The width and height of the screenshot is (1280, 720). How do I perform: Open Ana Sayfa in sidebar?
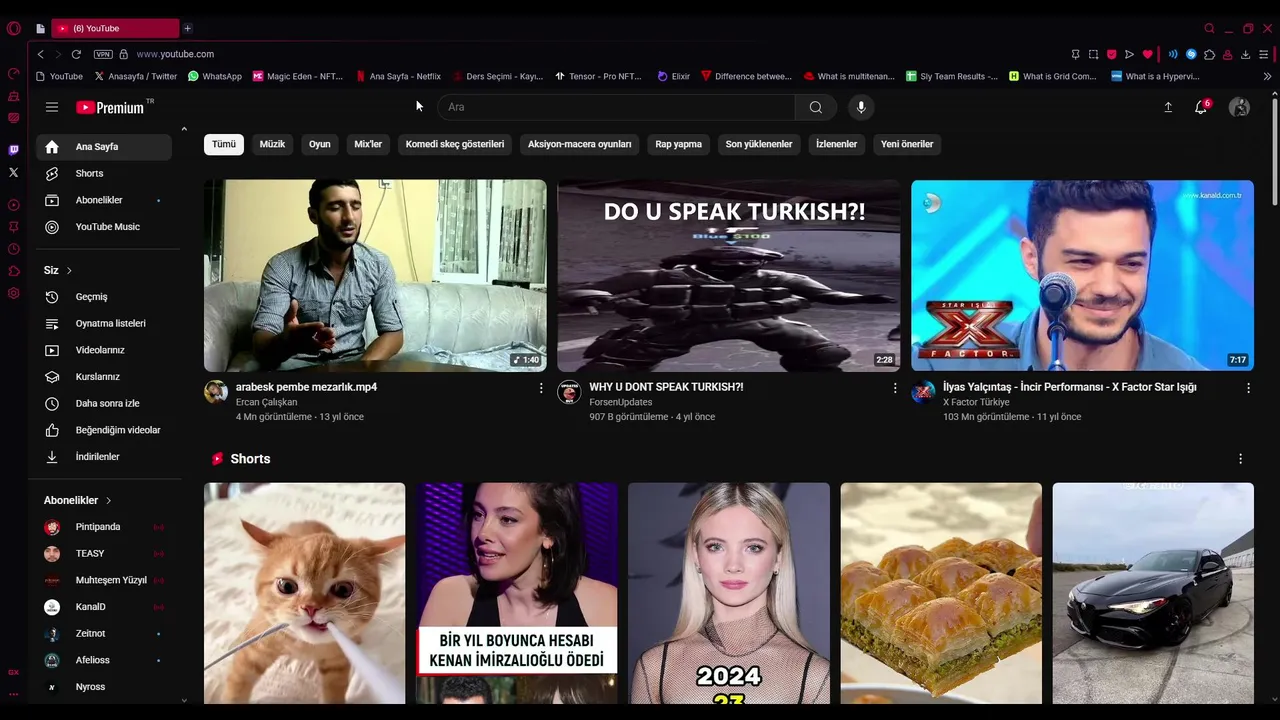tap(104, 147)
